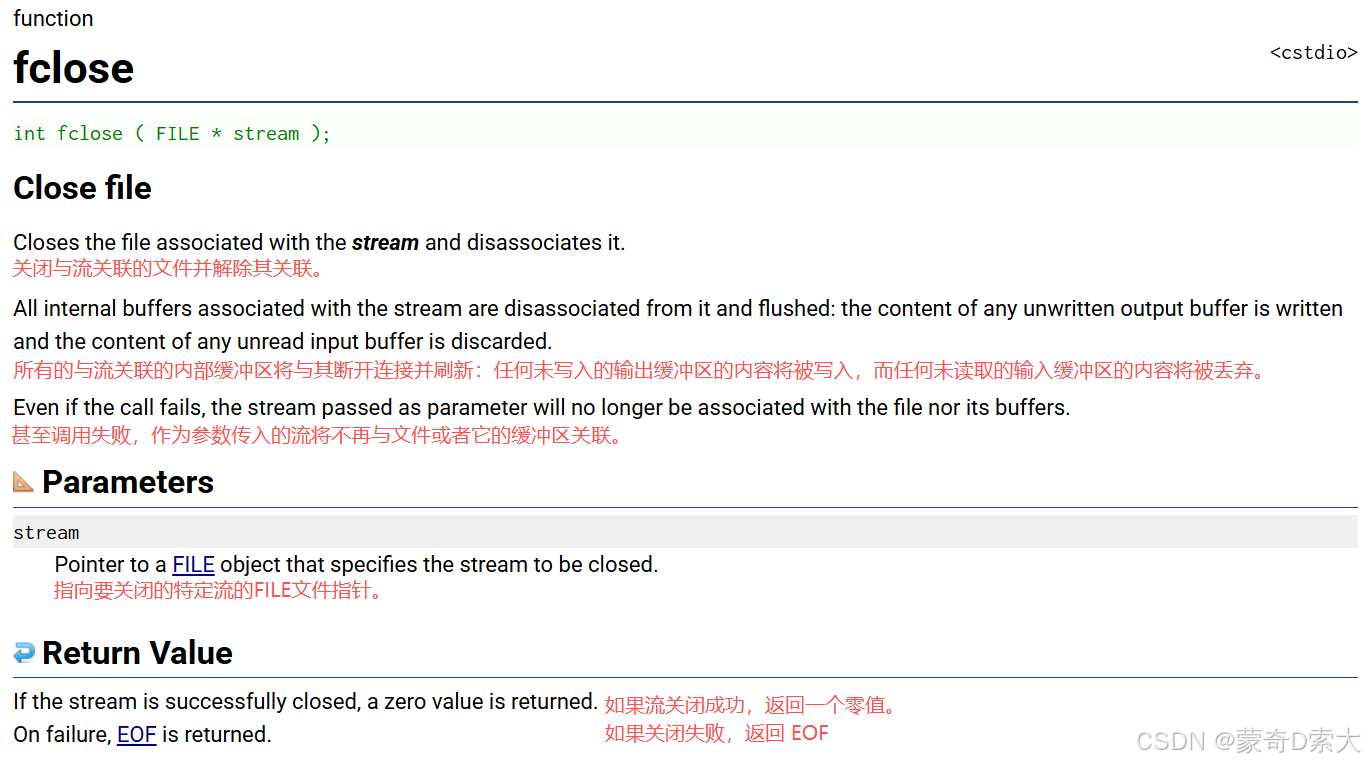Click the Parameters ruler icon
1365x764 pixels.
point(24,482)
